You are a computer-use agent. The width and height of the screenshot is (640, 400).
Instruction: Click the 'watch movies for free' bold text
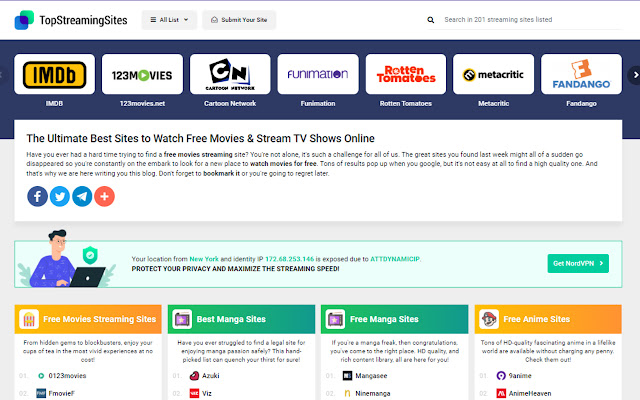[283, 164]
